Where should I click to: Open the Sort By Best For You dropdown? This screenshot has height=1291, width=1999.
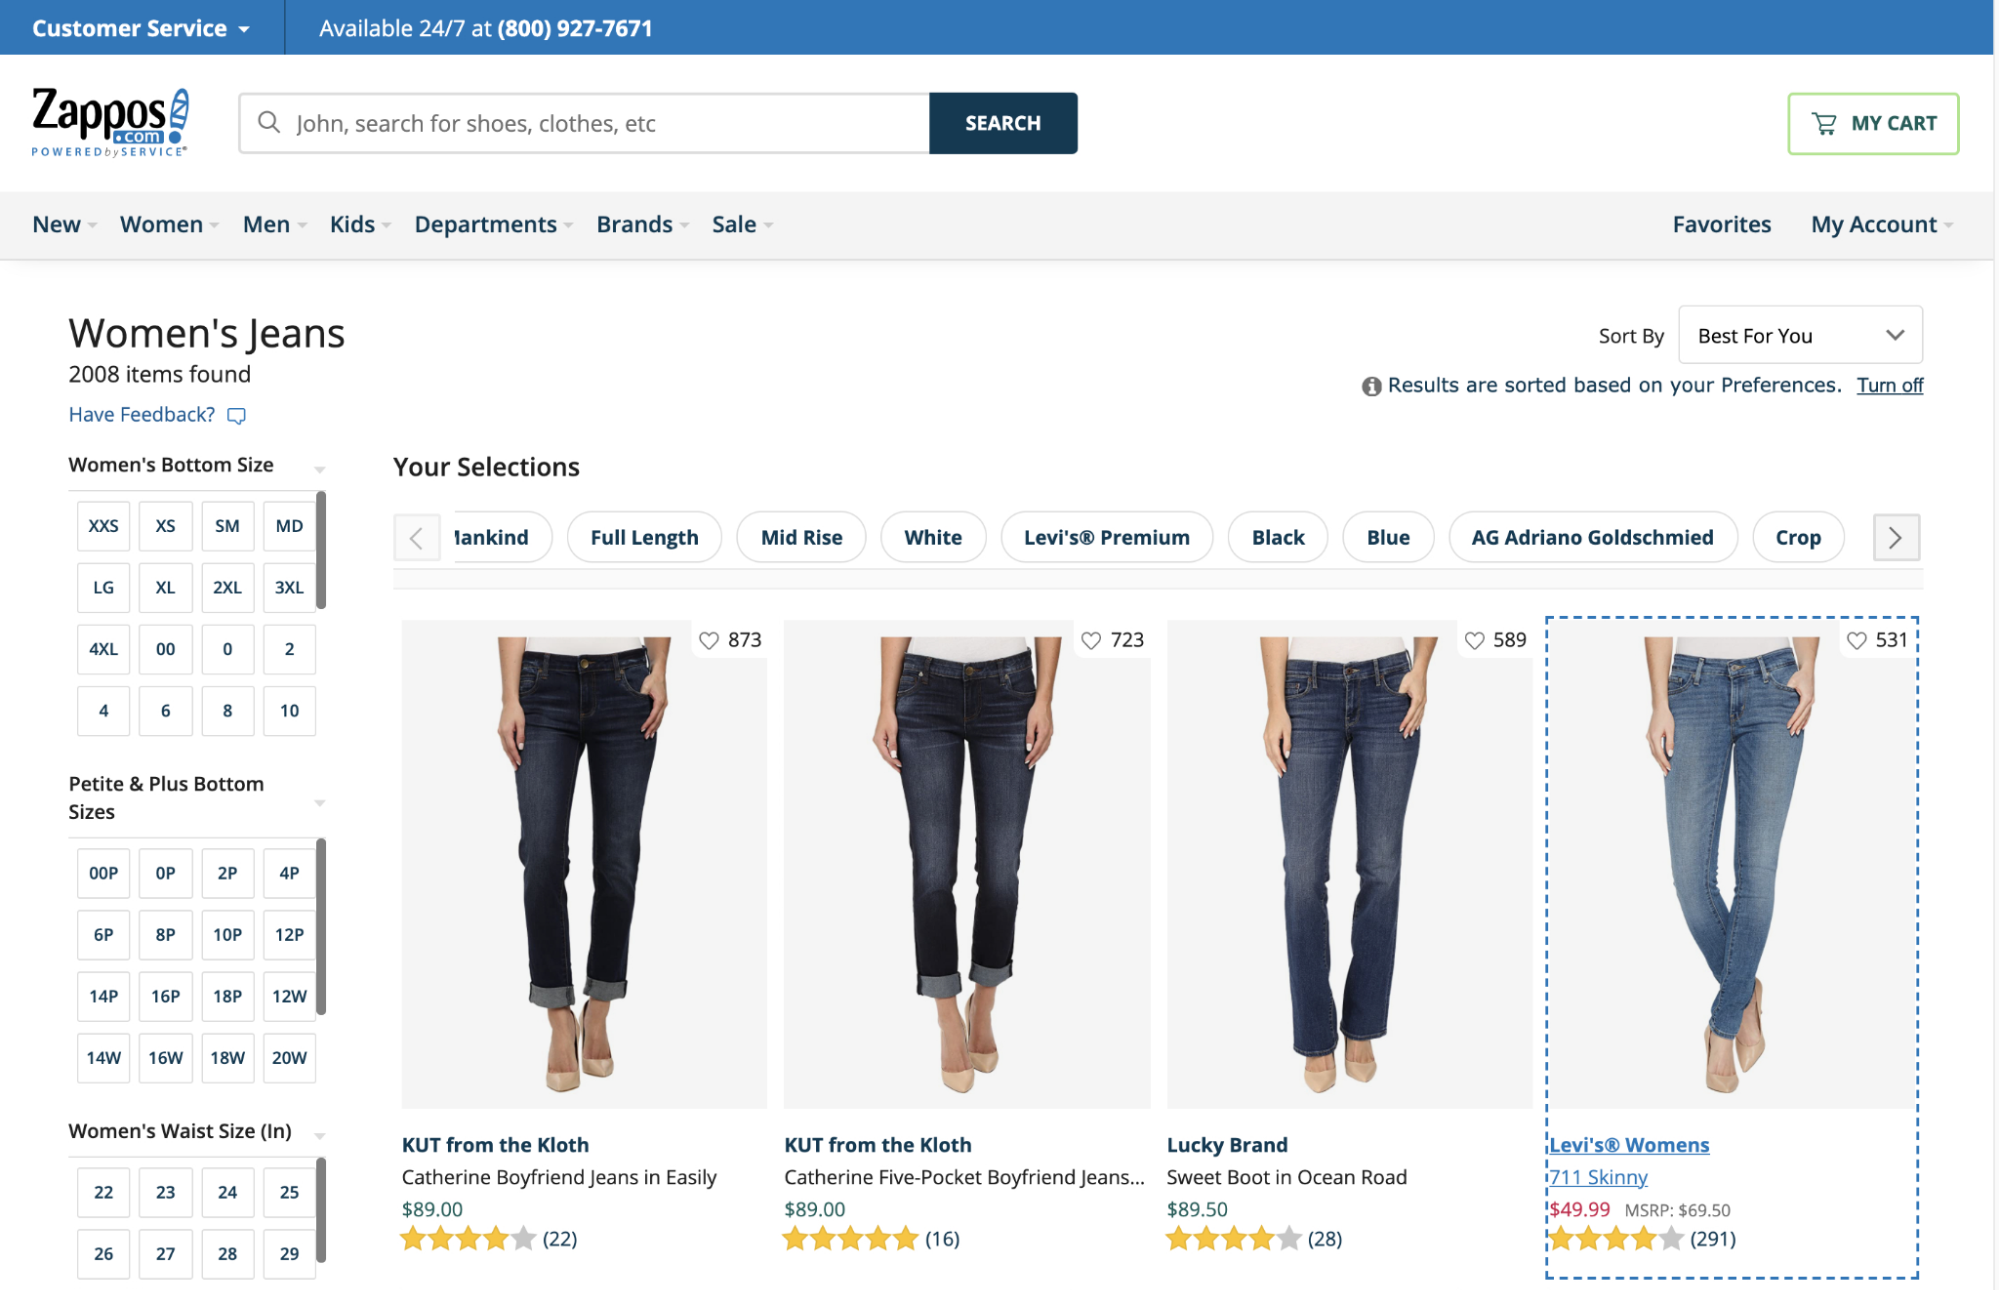point(1800,336)
